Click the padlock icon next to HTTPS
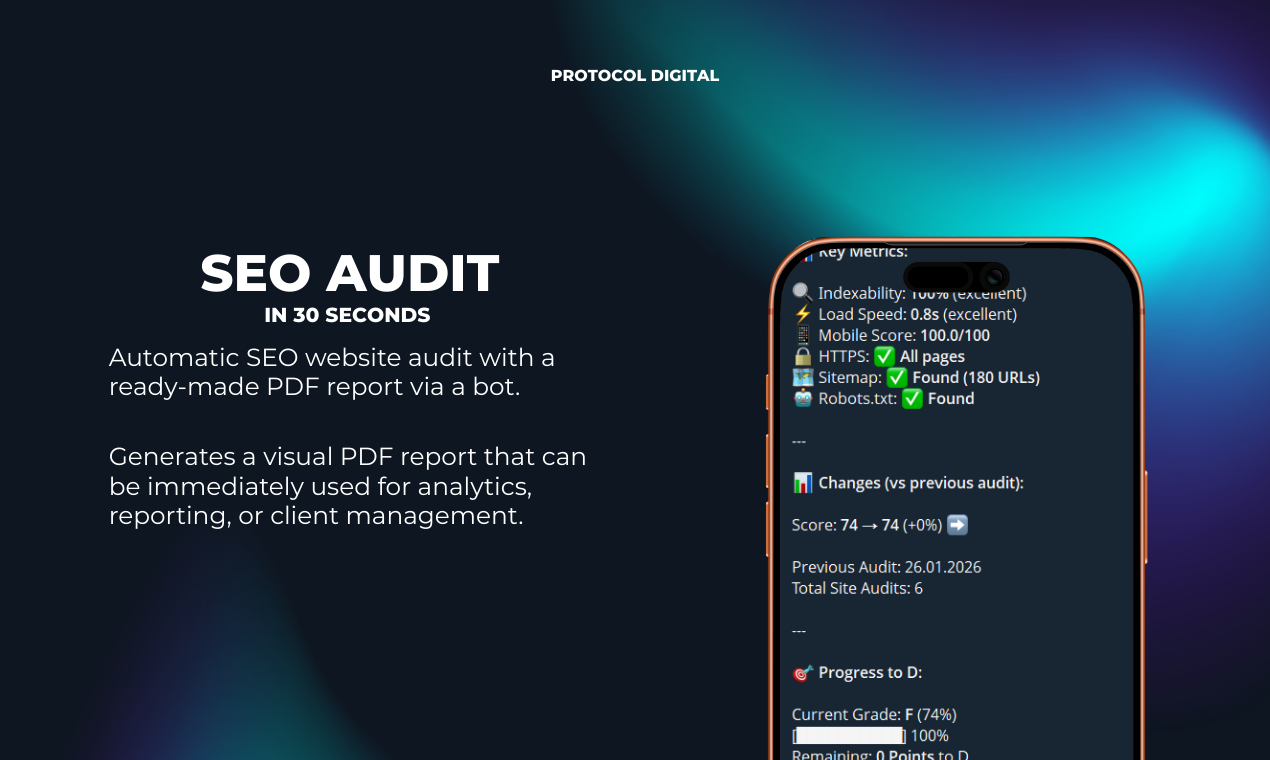 [802, 355]
